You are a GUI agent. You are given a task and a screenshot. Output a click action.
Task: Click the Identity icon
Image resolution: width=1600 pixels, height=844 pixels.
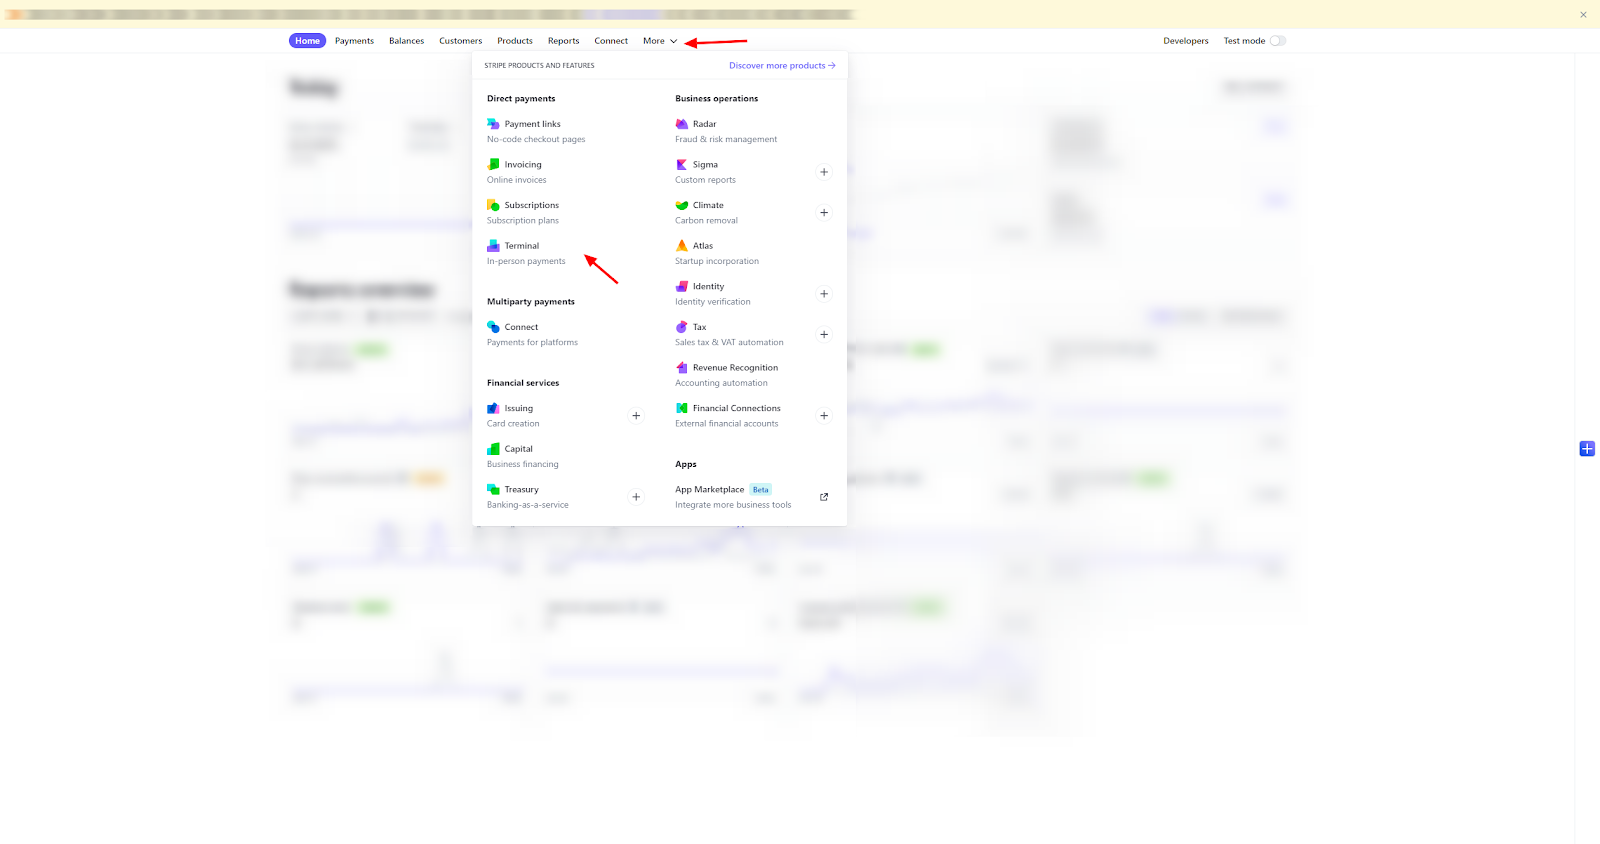[681, 286]
